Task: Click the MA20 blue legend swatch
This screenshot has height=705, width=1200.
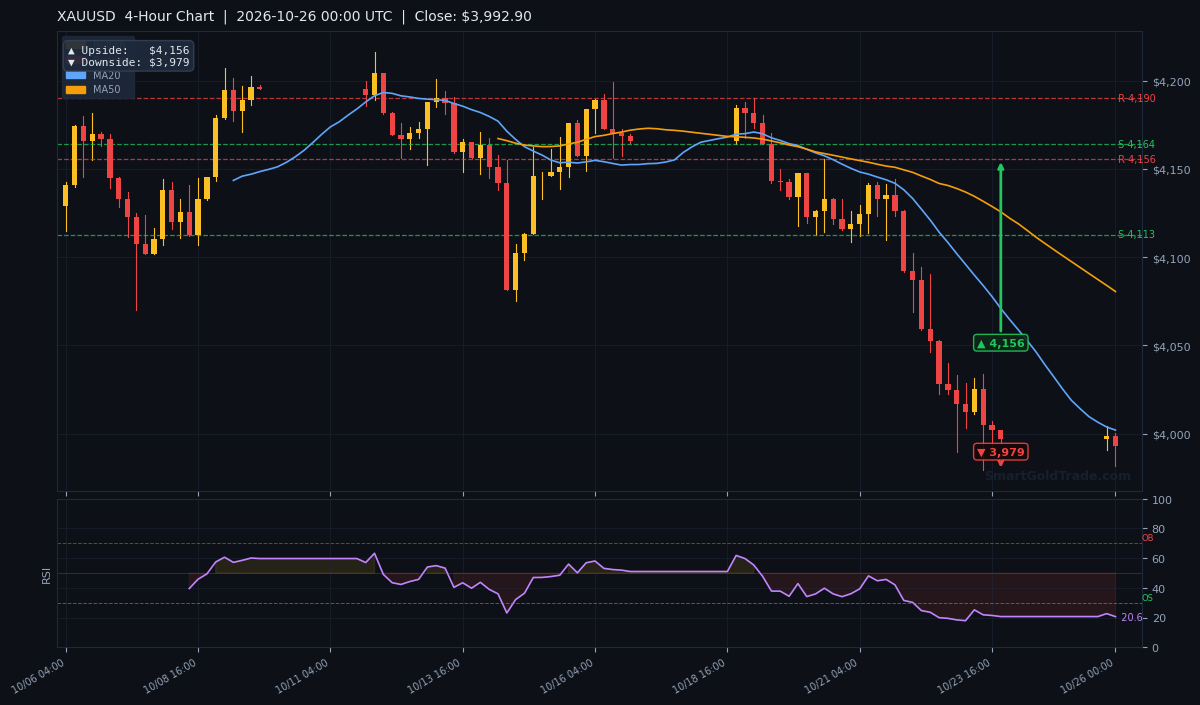Action: 76,75
